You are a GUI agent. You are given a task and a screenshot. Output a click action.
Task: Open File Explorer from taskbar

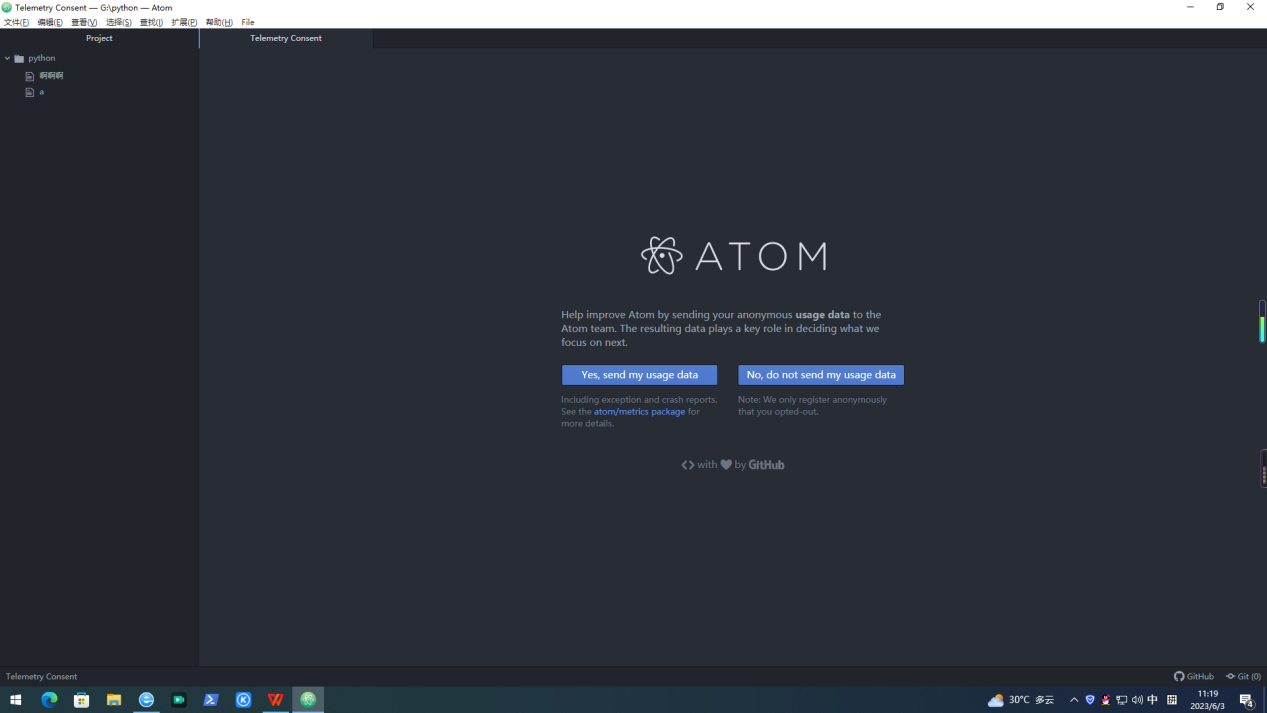114,700
